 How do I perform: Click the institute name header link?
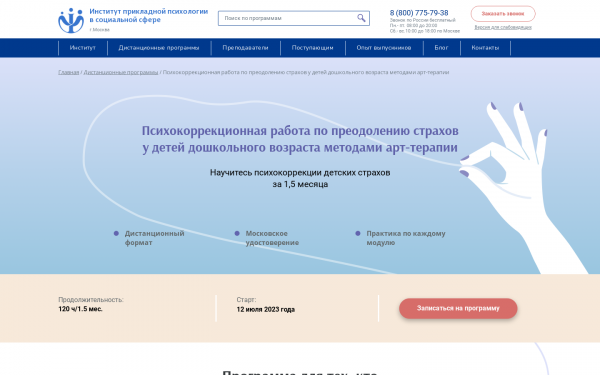coord(148,16)
